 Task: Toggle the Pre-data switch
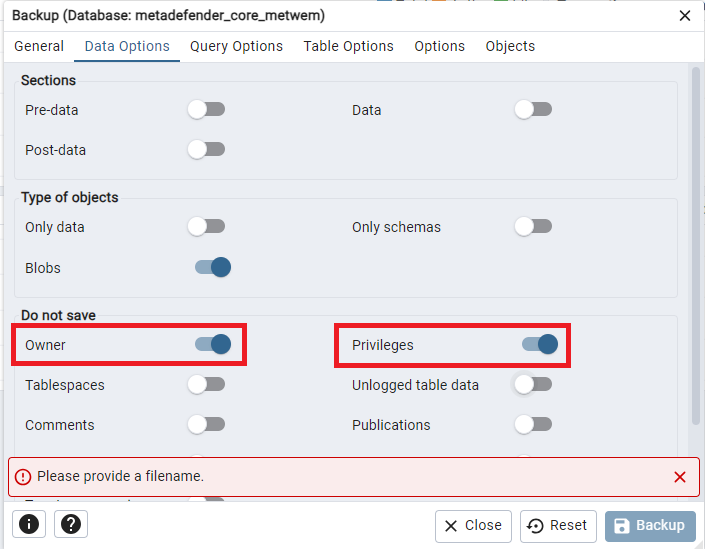pyautogui.click(x=206, y=110)
